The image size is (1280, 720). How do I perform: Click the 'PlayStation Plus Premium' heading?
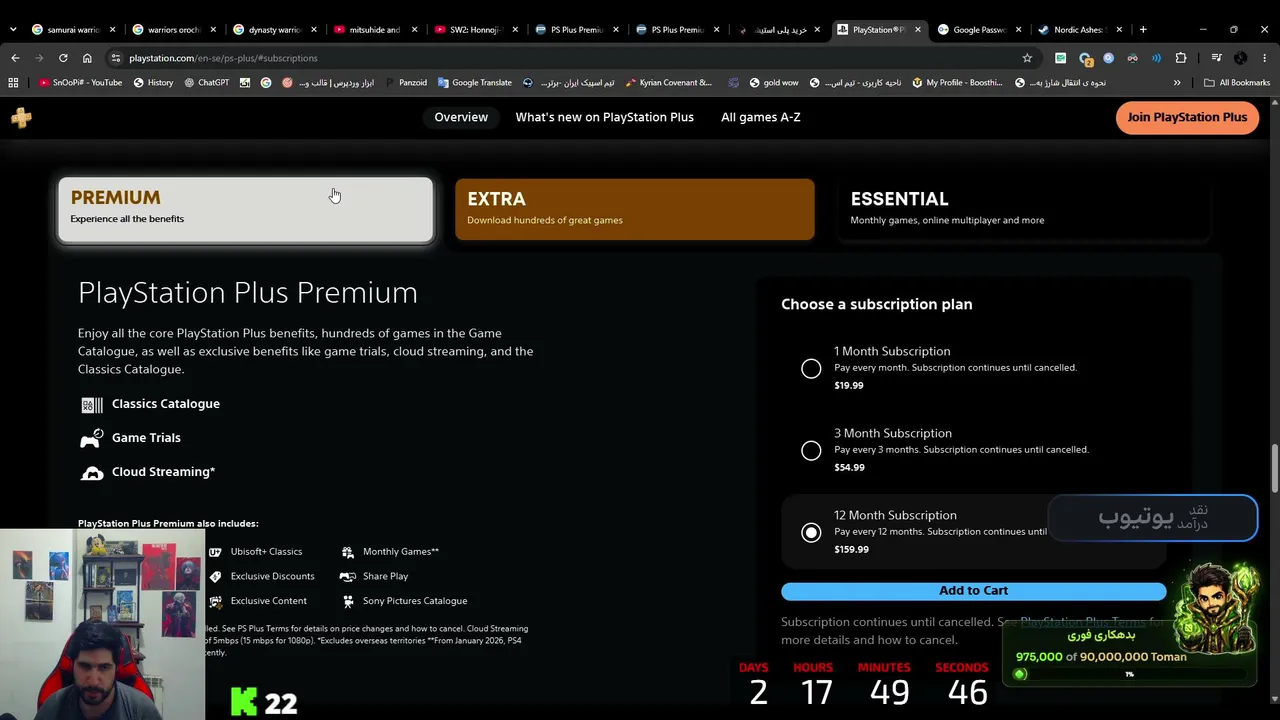(x=248, y=293)
